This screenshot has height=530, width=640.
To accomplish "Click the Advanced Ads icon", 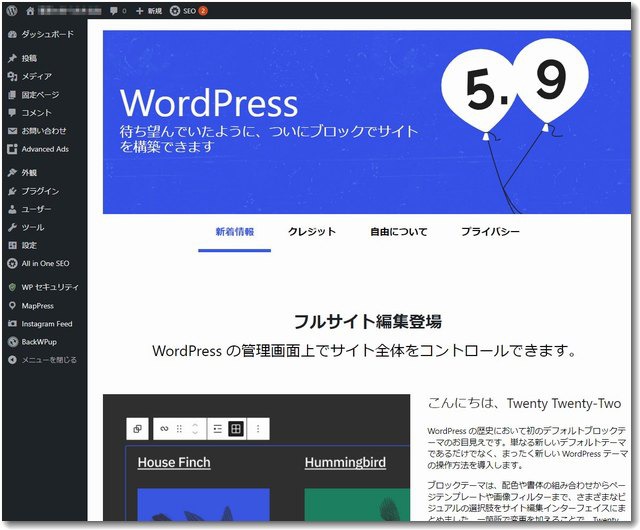I will (x=12, y=149).
